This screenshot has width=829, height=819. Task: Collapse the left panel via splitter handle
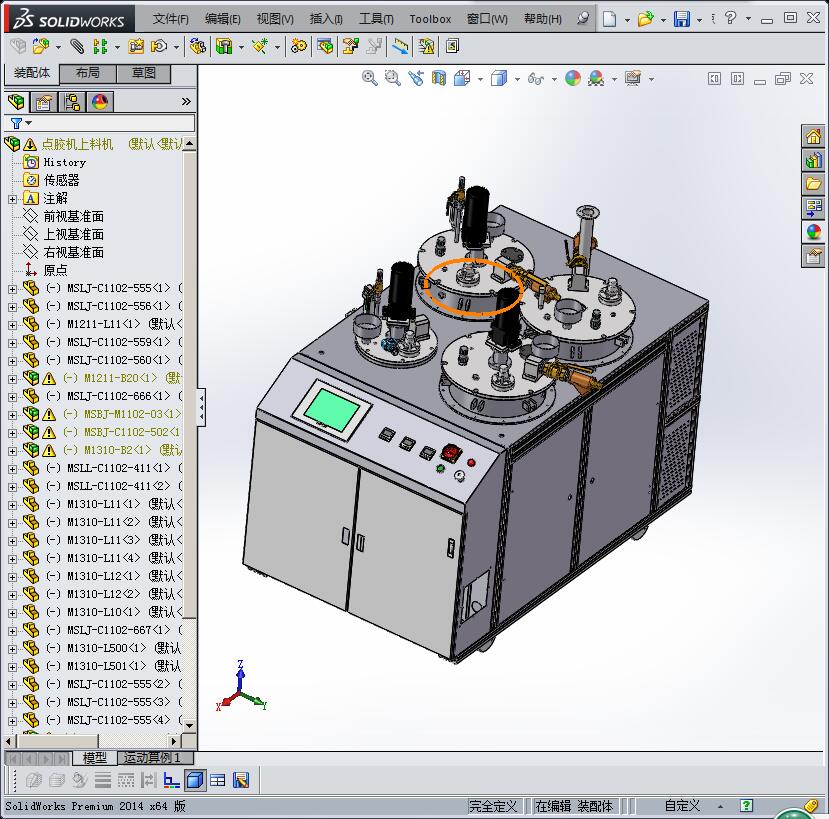(201, 407)
